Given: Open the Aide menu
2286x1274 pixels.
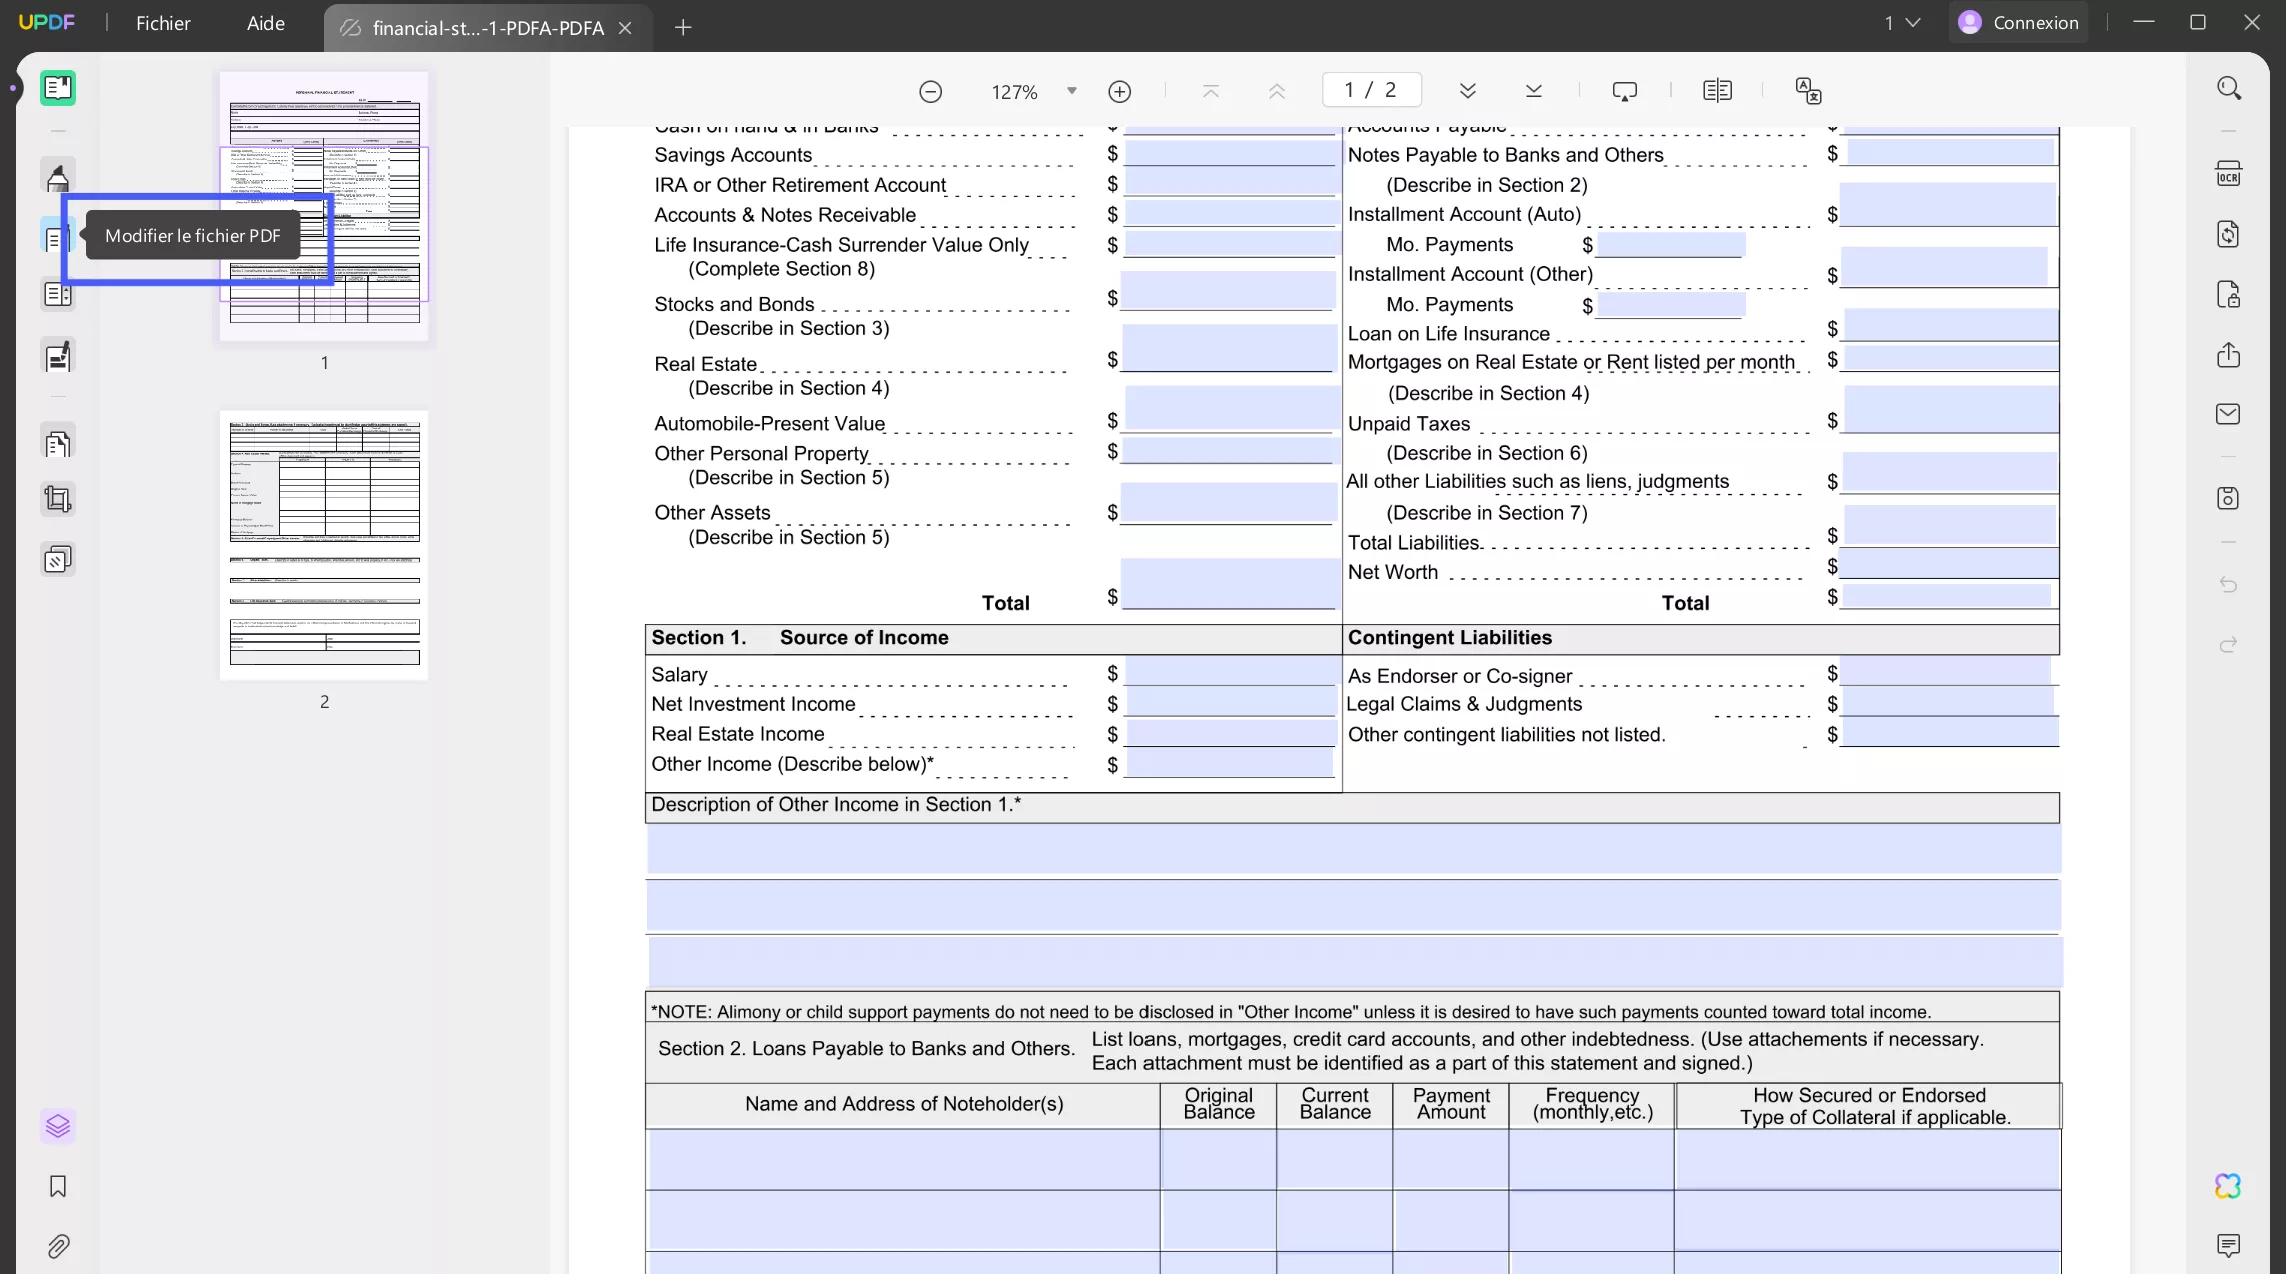Looking at the screenshot, I should tap(265, 23).
